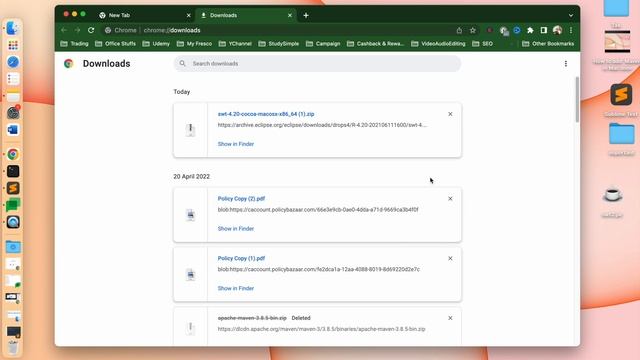Click the share page icon in address bar
This screenshot has height=360, width=640.
tap(459, 30)
